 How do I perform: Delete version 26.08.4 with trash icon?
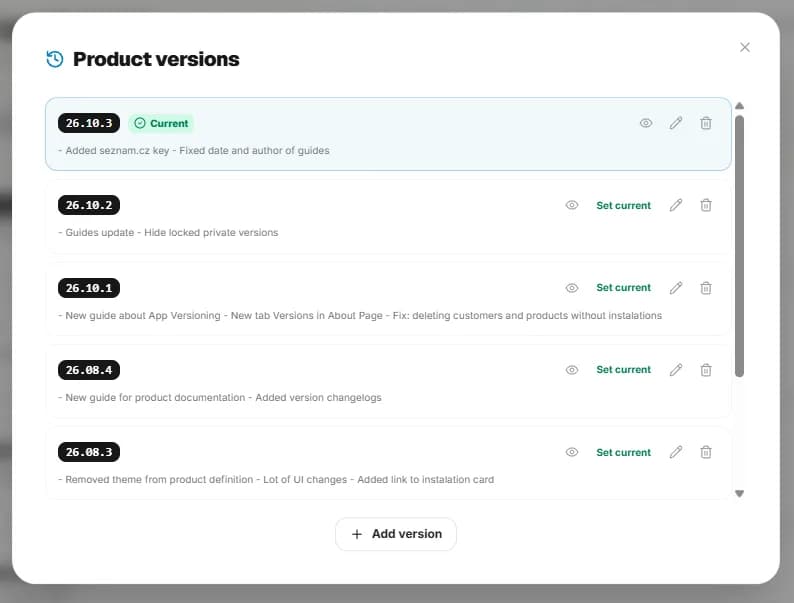point(705,370)
